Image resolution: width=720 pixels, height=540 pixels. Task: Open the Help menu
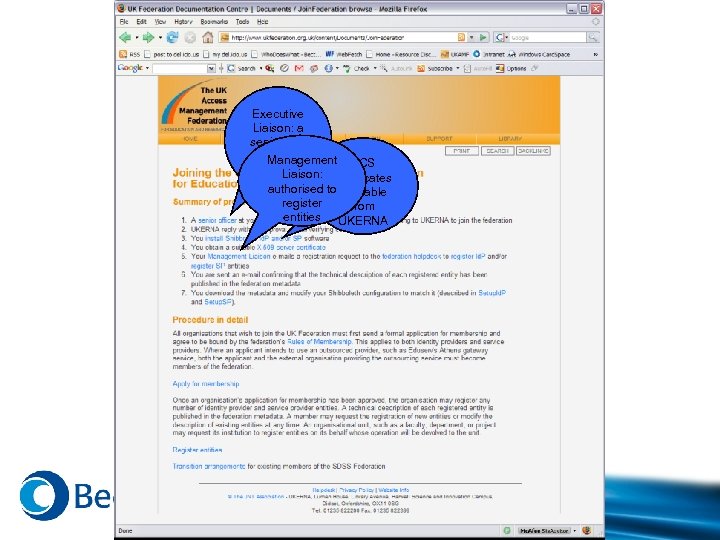(x=263, y=22)
